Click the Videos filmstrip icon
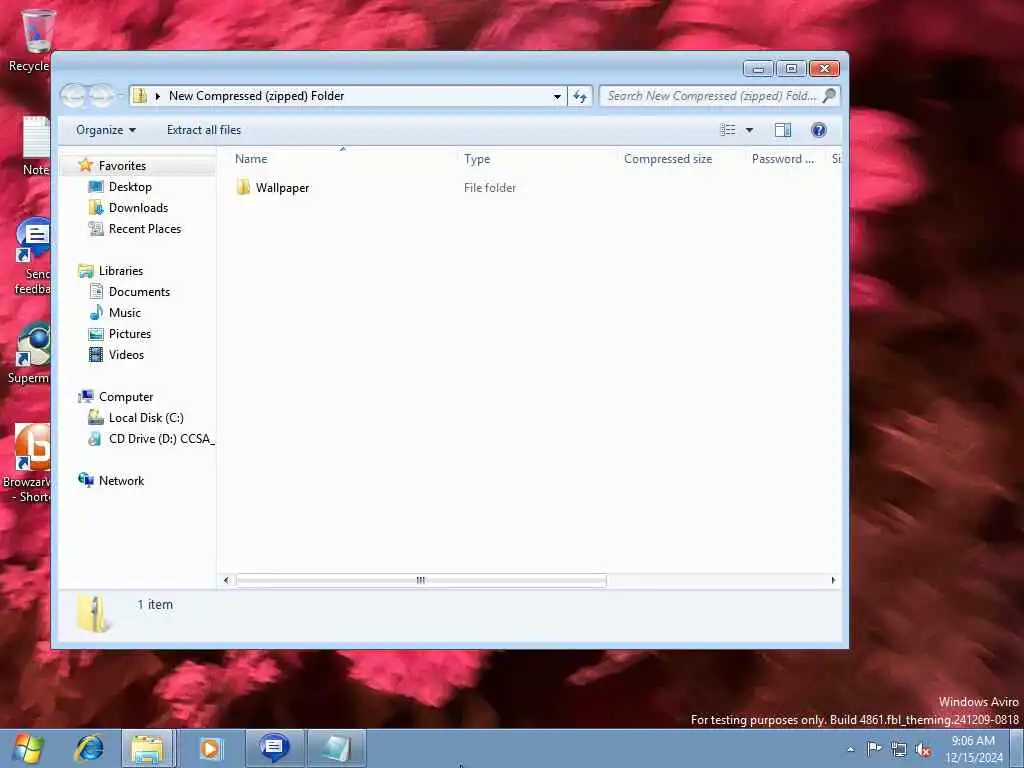Screen dimensions: 1024x768 [x=96, y=355]
